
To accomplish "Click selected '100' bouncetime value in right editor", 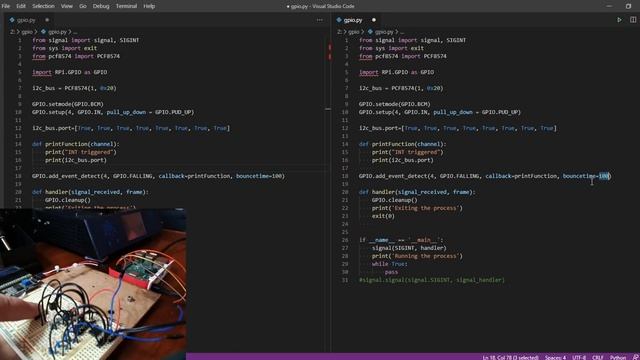I will pyautogui.click(x=604, y=176).
